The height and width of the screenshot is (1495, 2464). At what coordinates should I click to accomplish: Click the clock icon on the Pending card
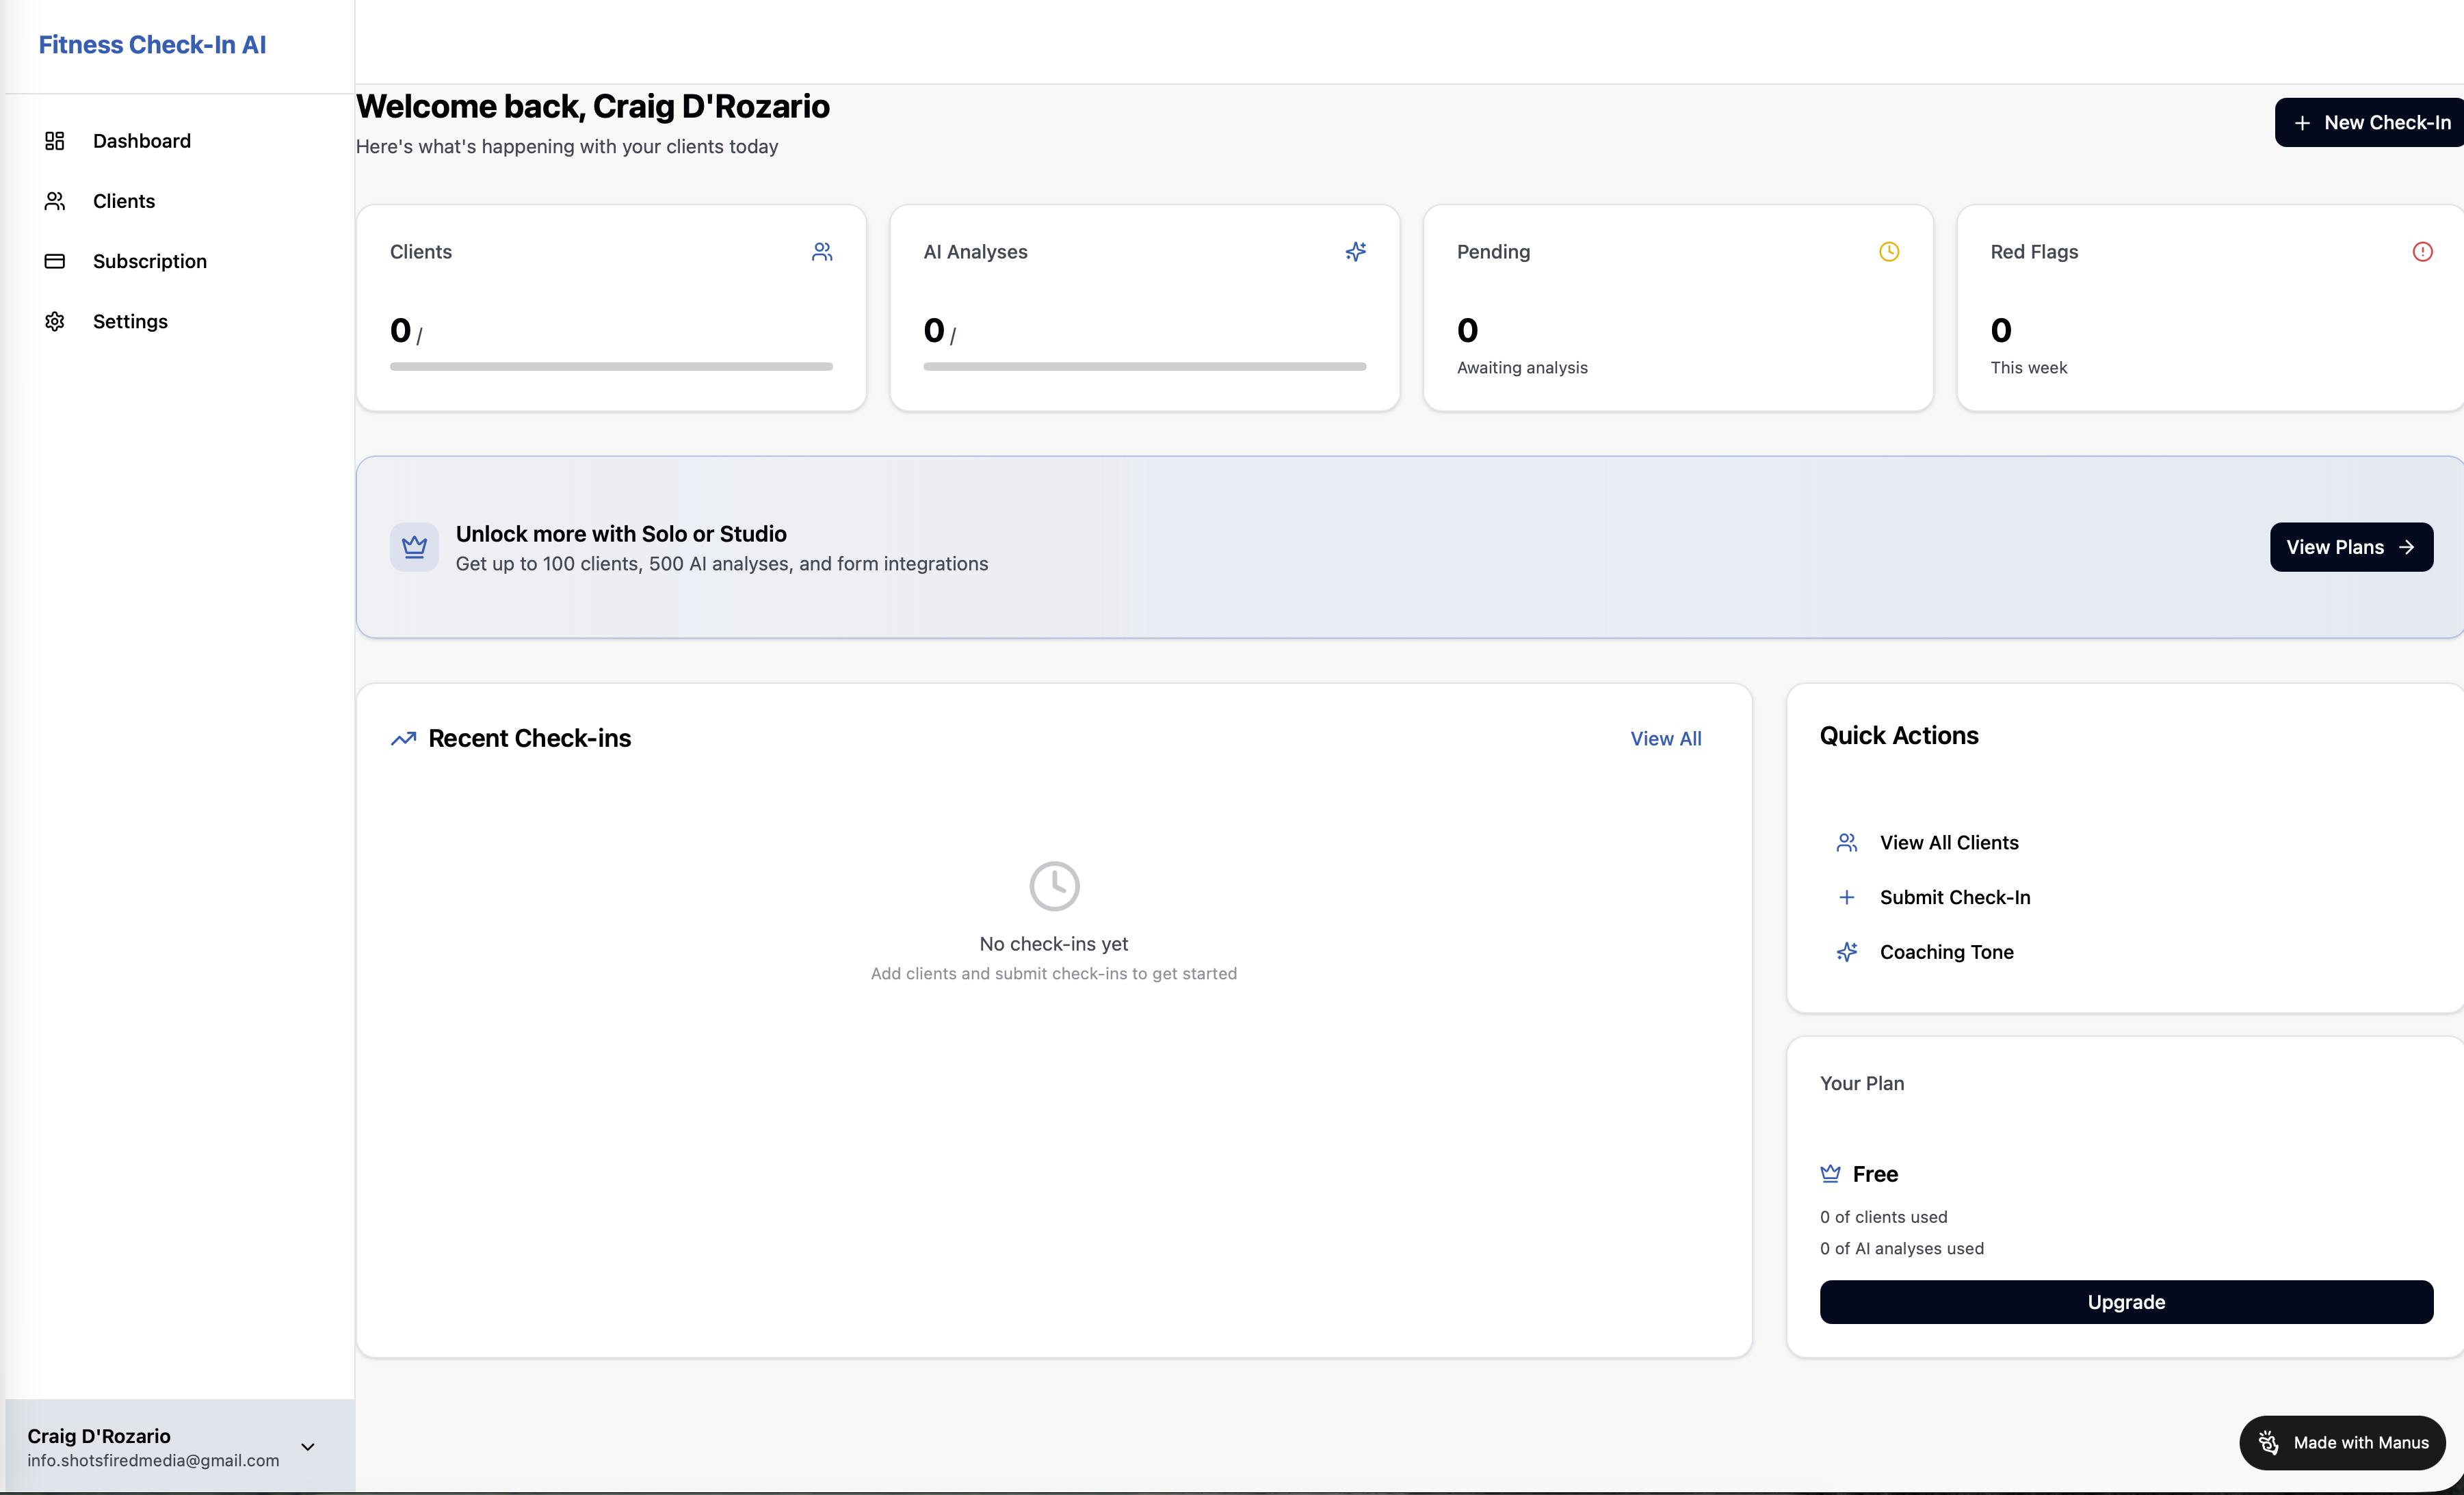tap(1888, 251)
